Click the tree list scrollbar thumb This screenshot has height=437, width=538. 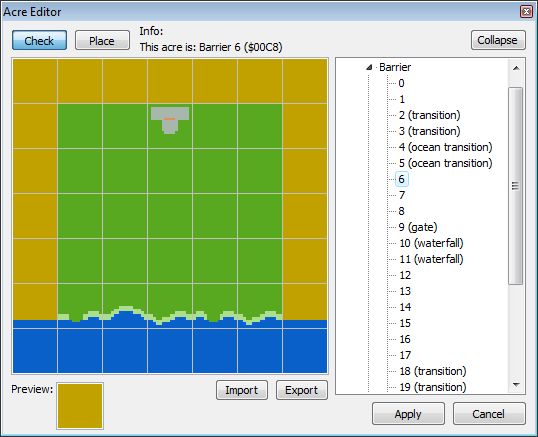pyautogui.click(x=515, y=186)
